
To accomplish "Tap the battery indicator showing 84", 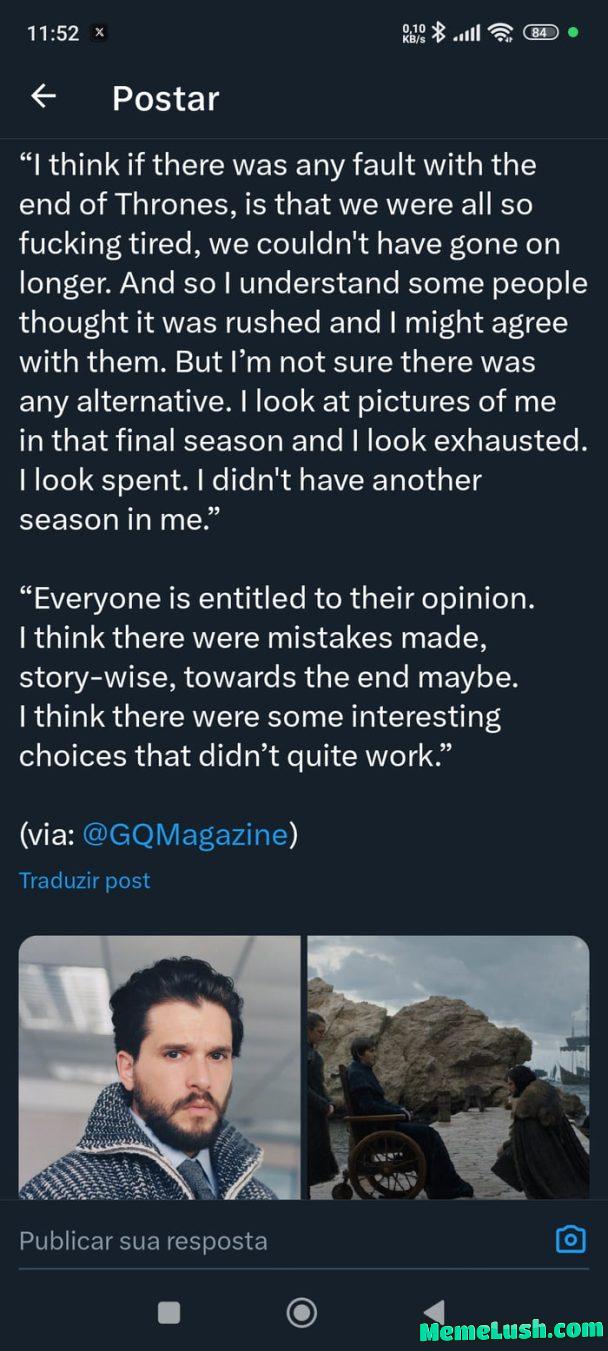I will [541, 33].
